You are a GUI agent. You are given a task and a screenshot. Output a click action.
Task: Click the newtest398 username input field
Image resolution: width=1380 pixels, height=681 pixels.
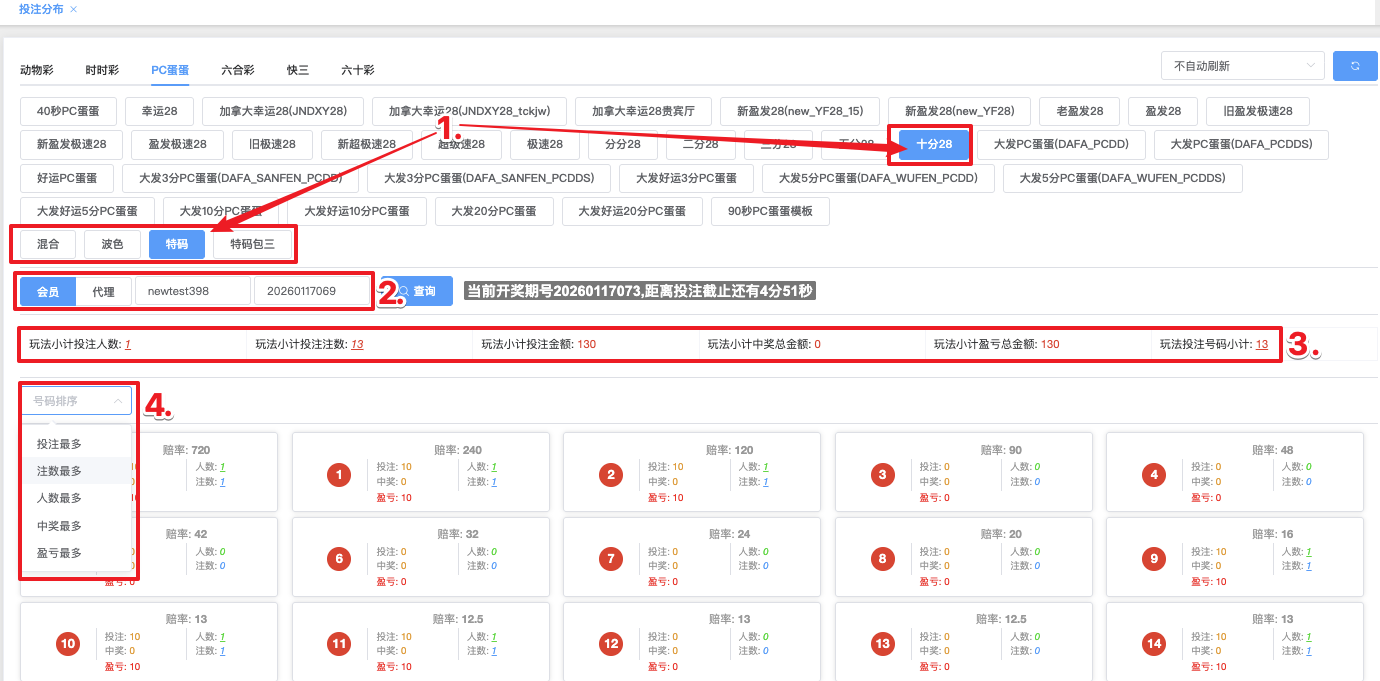point(192,292)
